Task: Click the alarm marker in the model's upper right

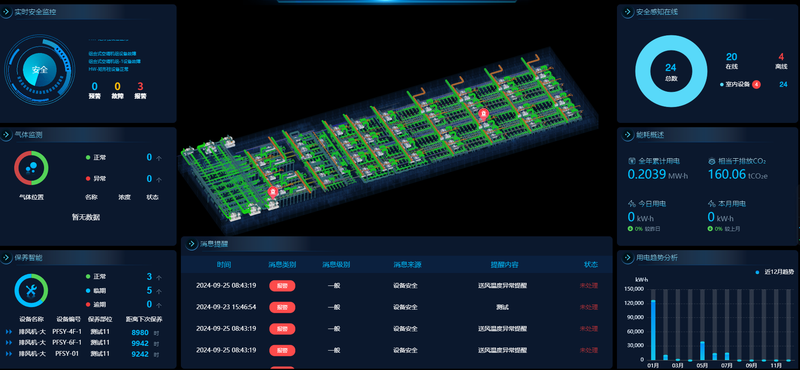Action: tap(484, 113)
